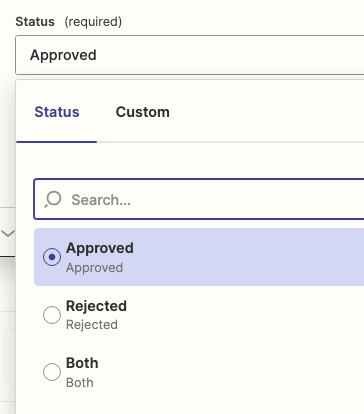Choose the bold Rejected option label
Screen dimensions: 364x414
coord(96,306)
